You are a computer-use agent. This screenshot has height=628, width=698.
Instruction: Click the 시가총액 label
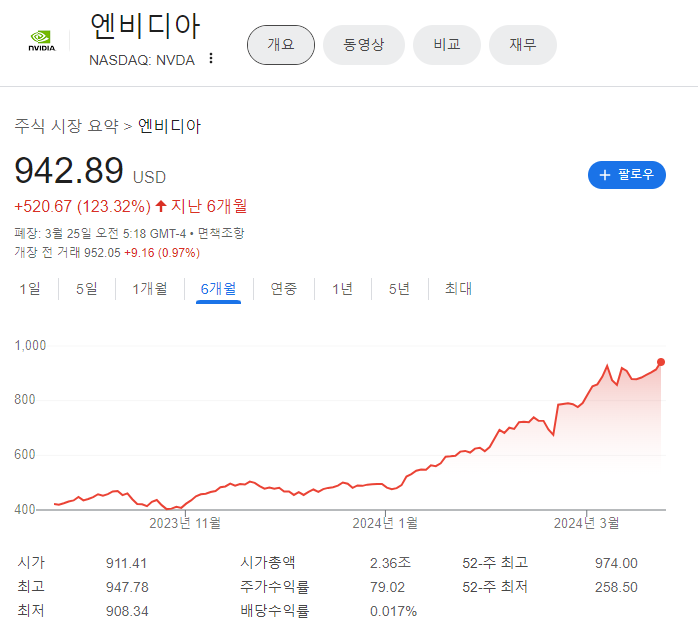tap(268, 562)
